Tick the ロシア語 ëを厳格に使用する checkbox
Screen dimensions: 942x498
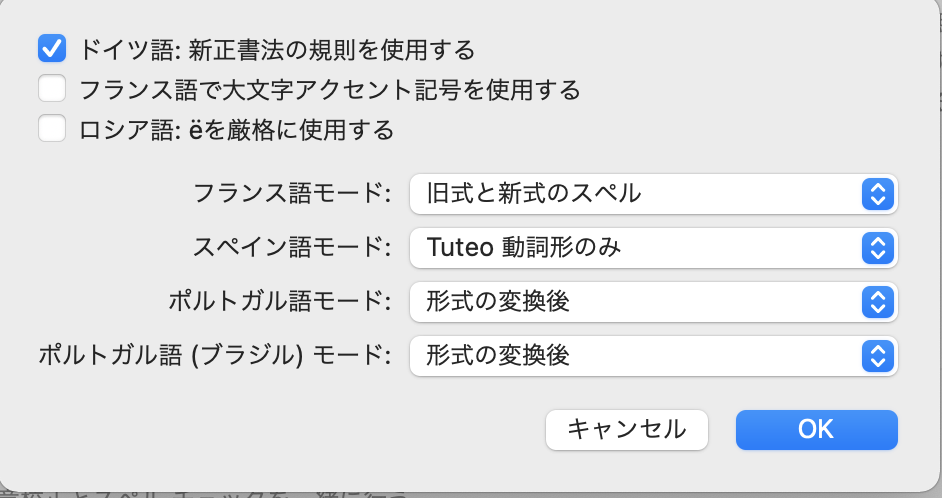point(52,129)
